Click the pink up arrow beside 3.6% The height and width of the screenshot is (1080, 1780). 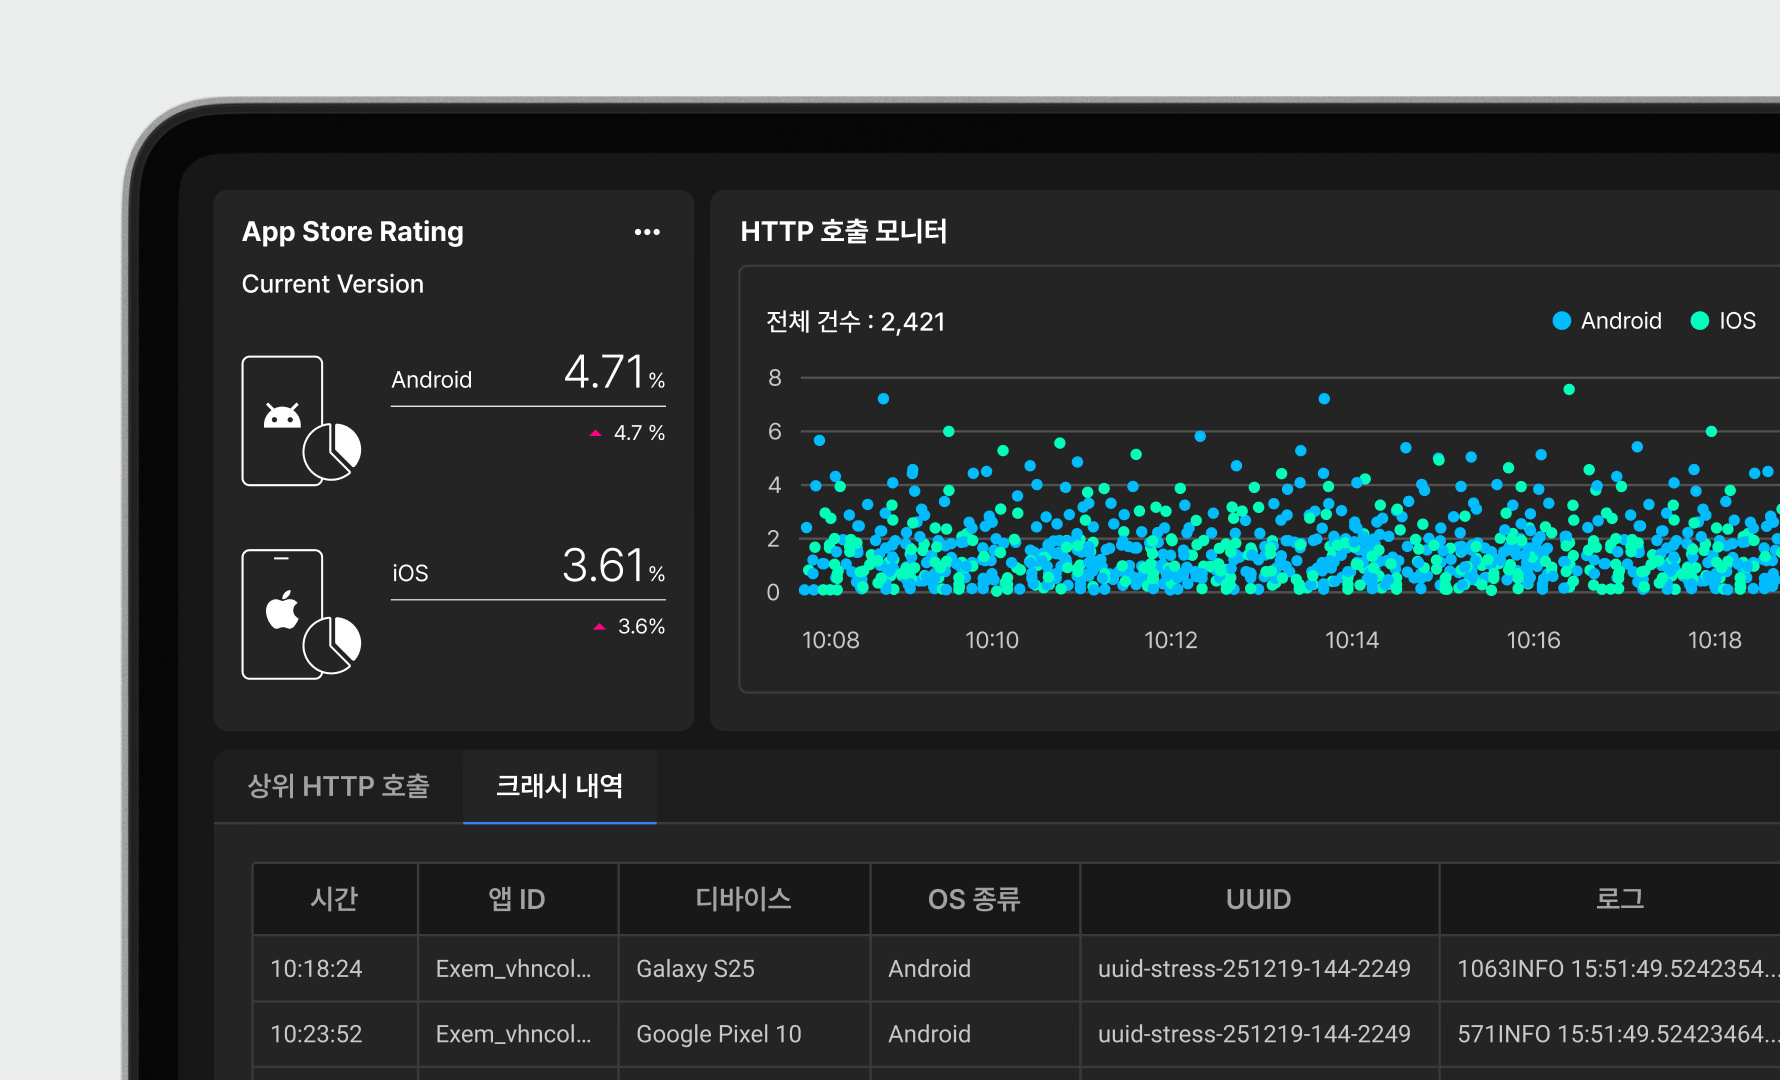tap(600, 627)
